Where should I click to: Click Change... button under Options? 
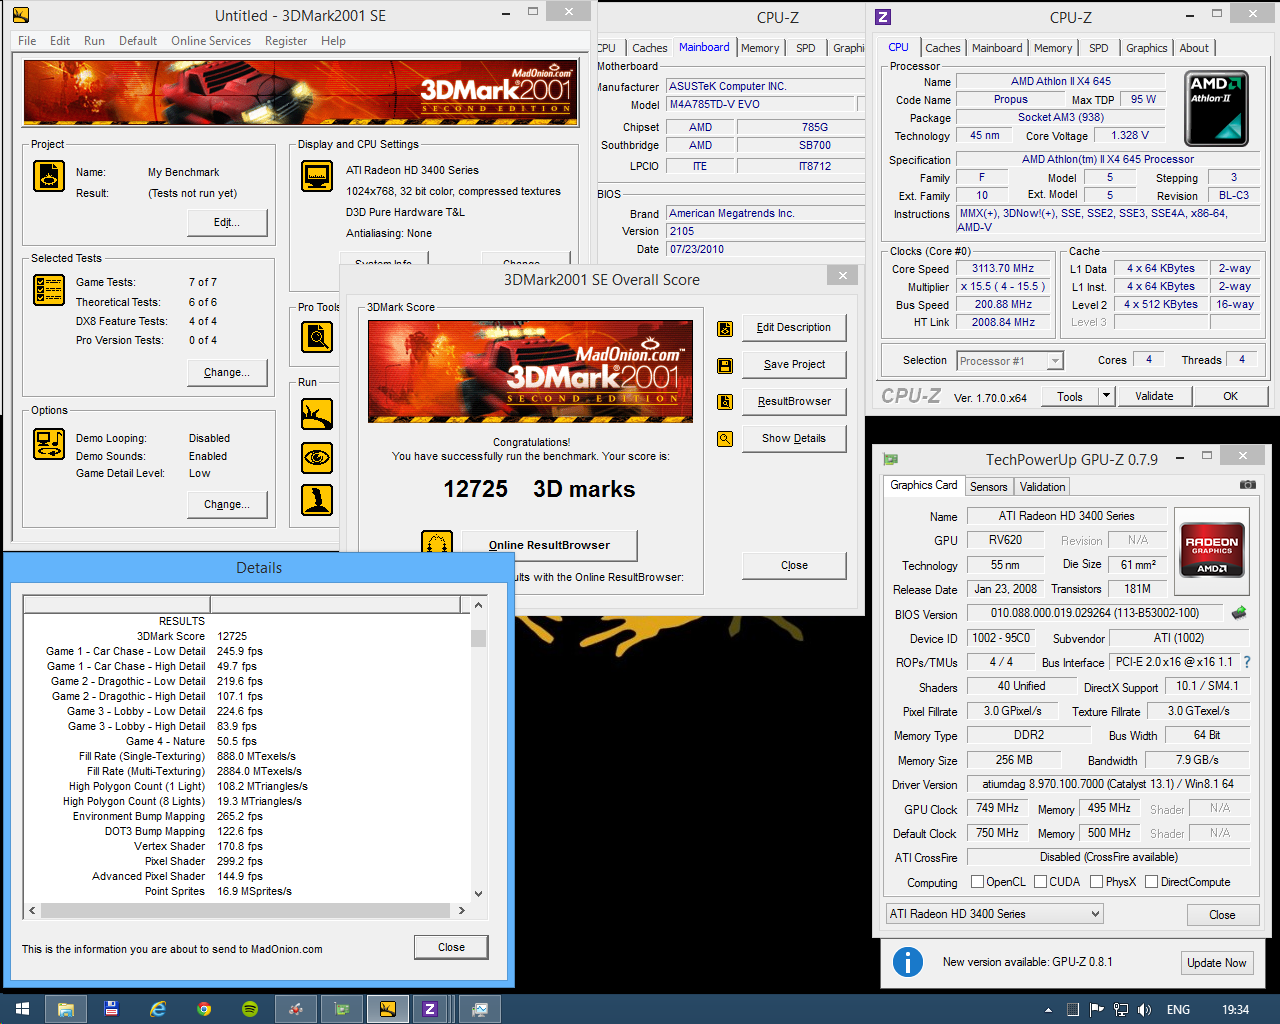click(x=227, y=505)
